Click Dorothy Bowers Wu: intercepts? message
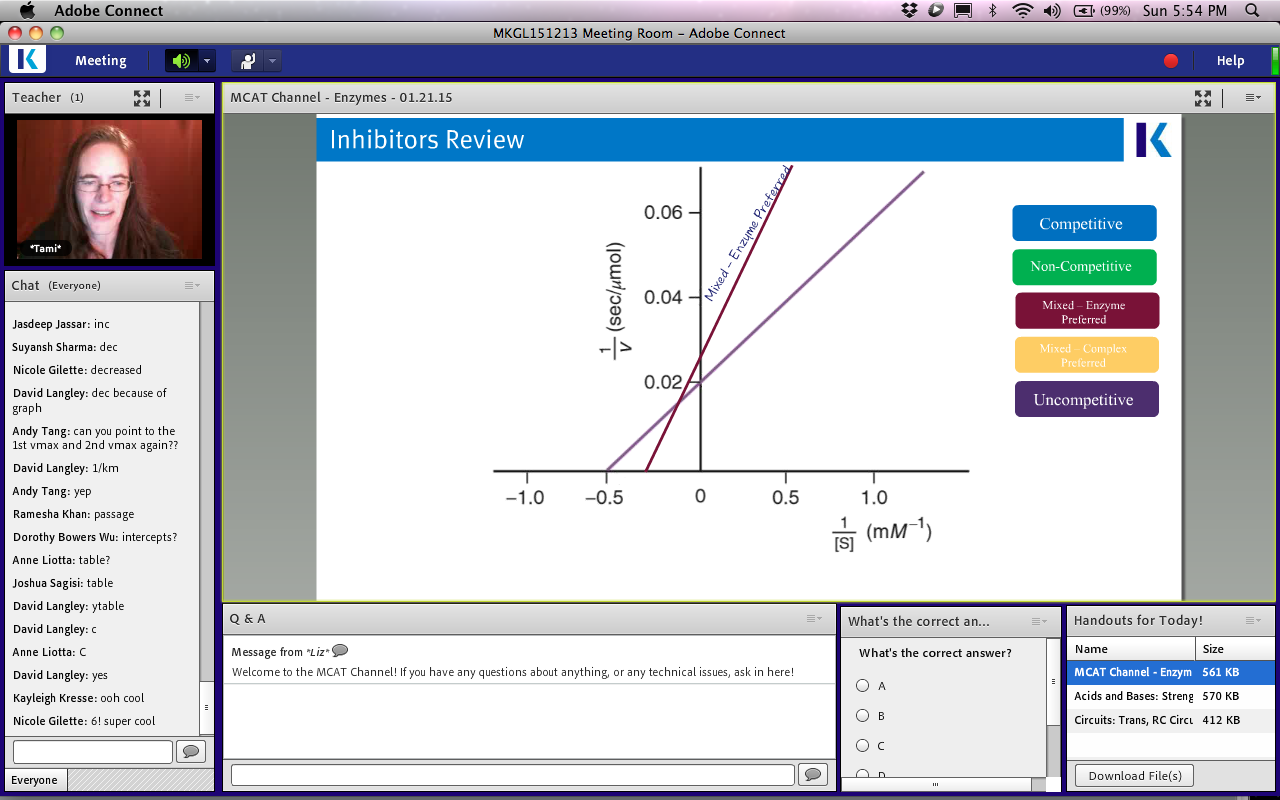The width and height of the screenshot is (1280, 800). click(x=95, y=537)
